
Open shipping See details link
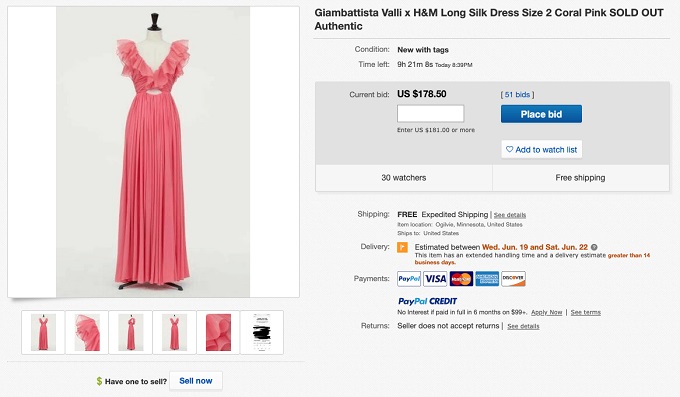point(510,215)
